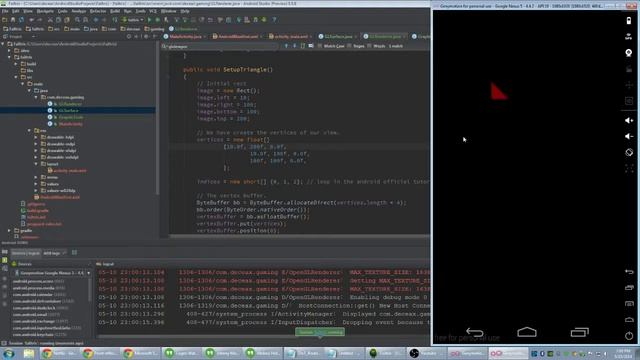Image resolution: width=640 pixels, height=360 pixels.
Task: Tap Genymotion rotate screen icon
Action: tap(629, 152)
